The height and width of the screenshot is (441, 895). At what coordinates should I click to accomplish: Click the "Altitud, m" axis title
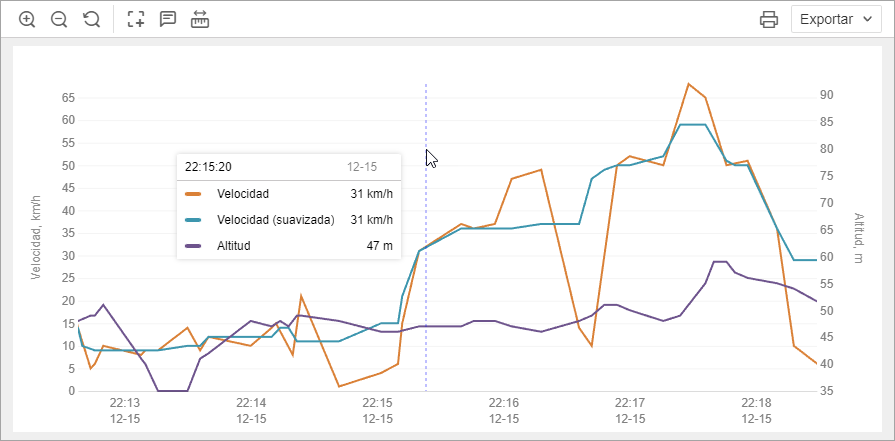pos(858,238)
